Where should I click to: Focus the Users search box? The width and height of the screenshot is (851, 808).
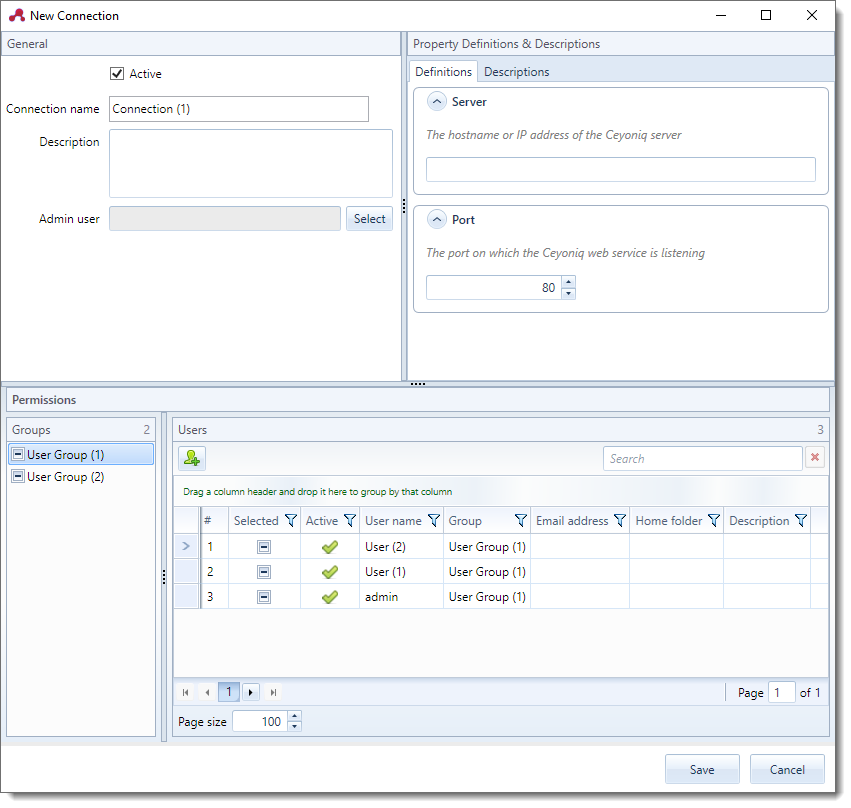point(702,459)
